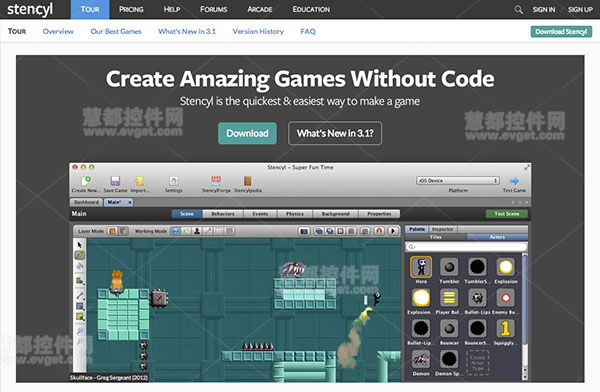Click the play arrow in scene toolbar
The width and height of the screenshot is (600, 392).
point(393,231)
